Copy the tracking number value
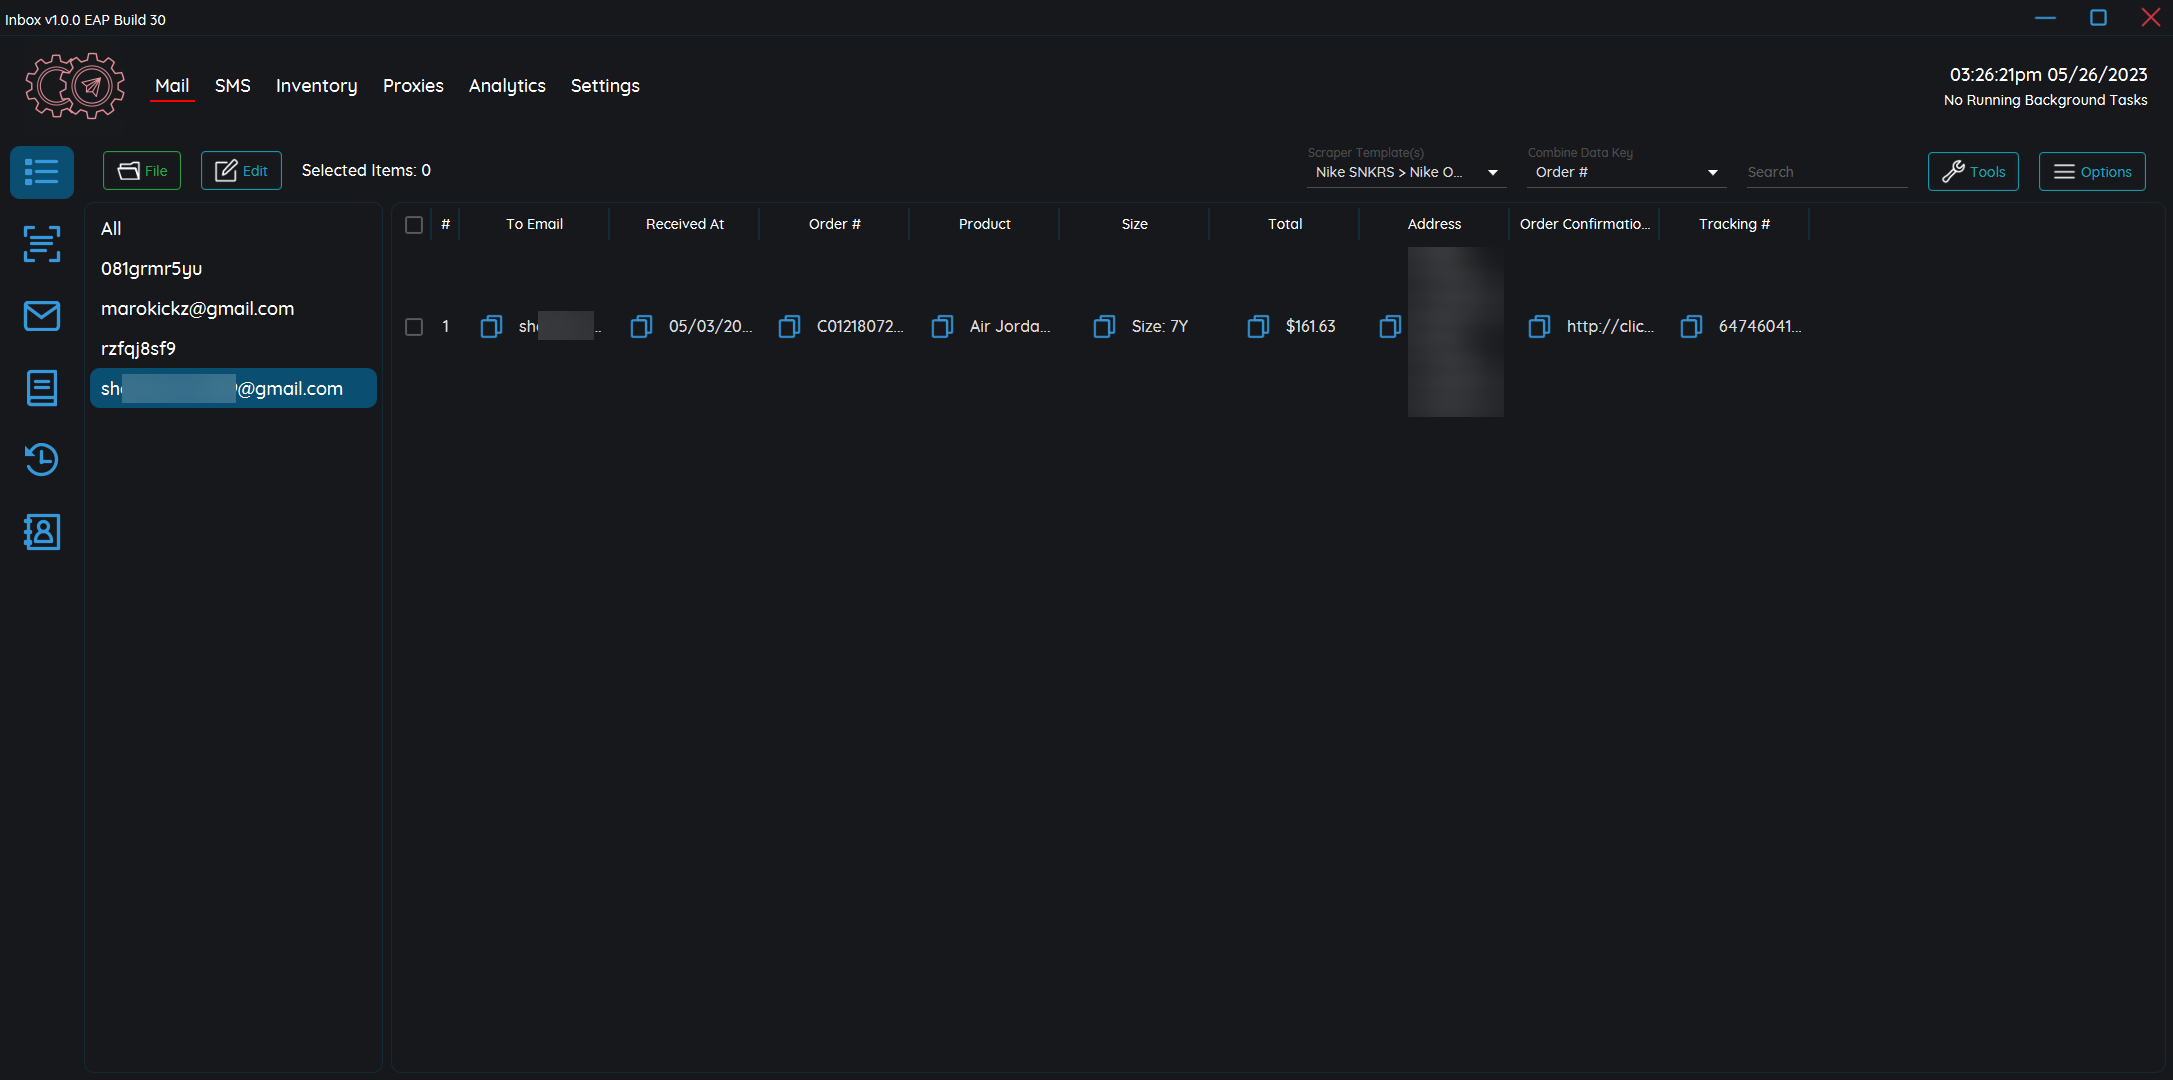2173x1080 pixels. (x=1691, y=327)
